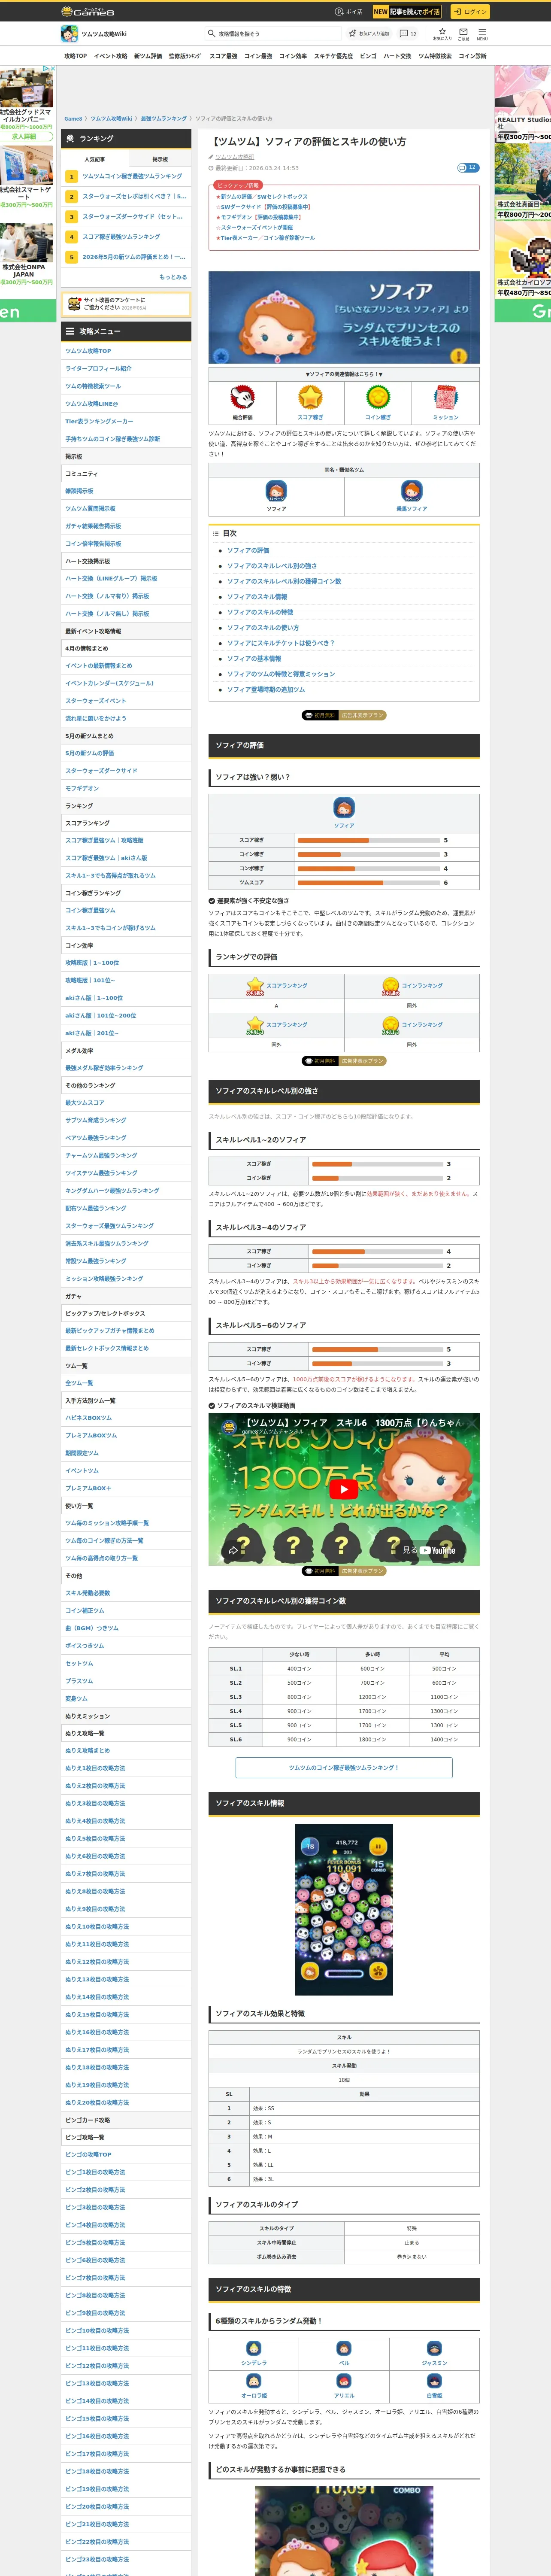Open ビンゴの攻略TOP in sidebar menu
This screenshot has width=551, height=2576.
[x=88, y=2154]
